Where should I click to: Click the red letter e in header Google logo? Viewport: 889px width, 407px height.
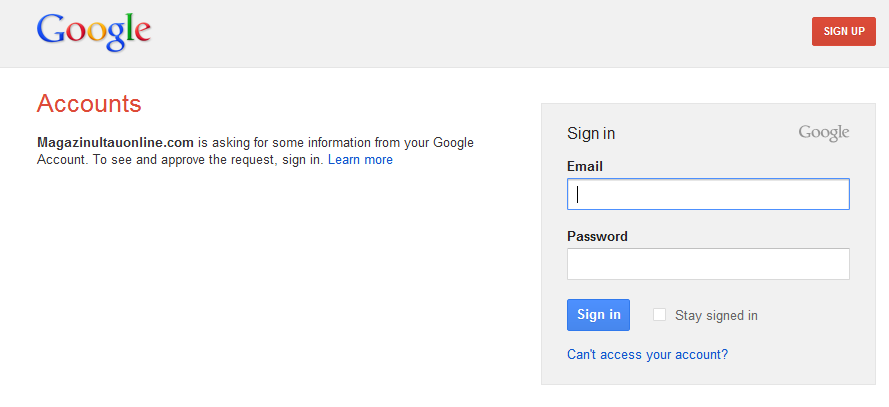pyautogui.click(x=142, y=33)
